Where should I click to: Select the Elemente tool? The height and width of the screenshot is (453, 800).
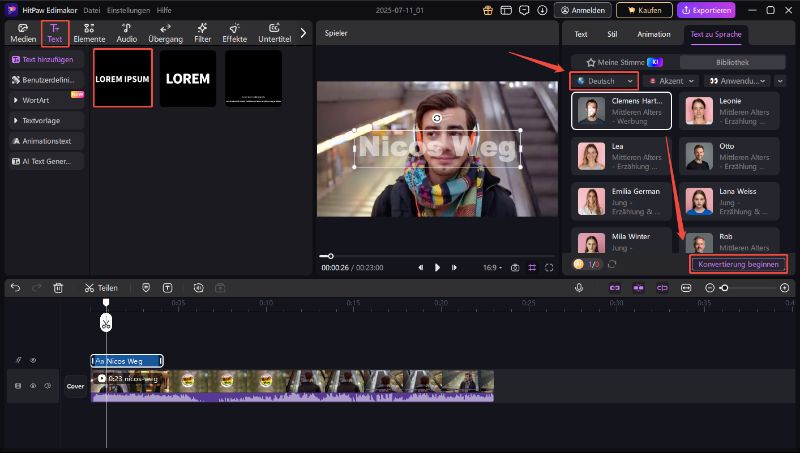[x=89, y=33]
